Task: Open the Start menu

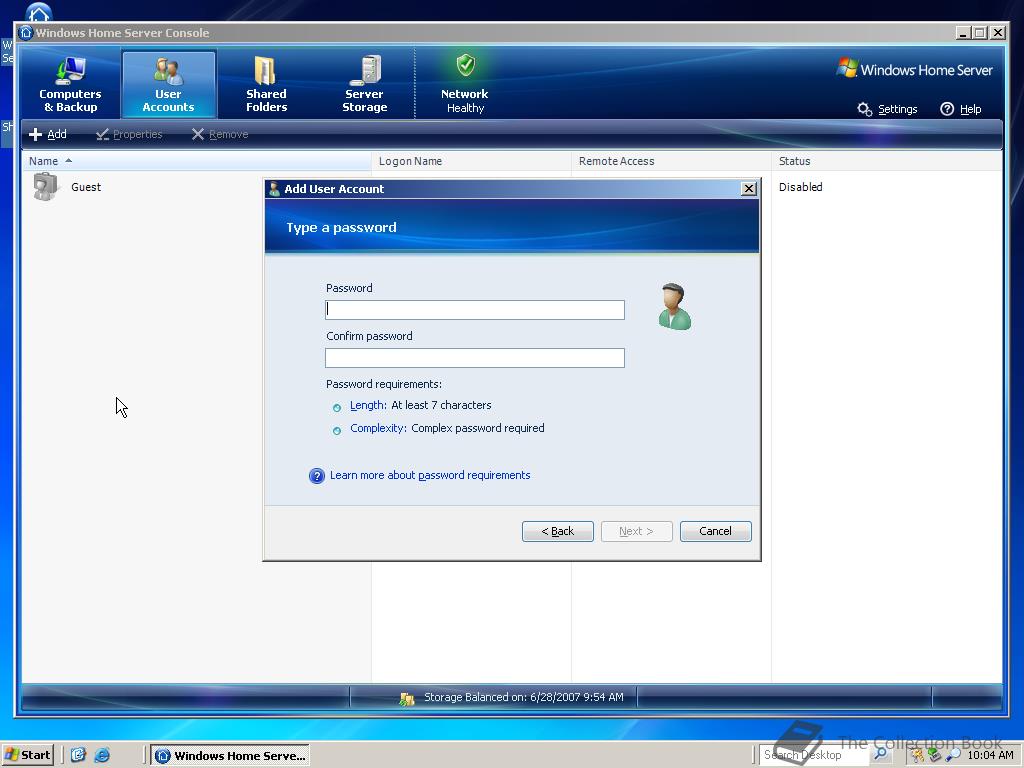Action: pos(27,755)
